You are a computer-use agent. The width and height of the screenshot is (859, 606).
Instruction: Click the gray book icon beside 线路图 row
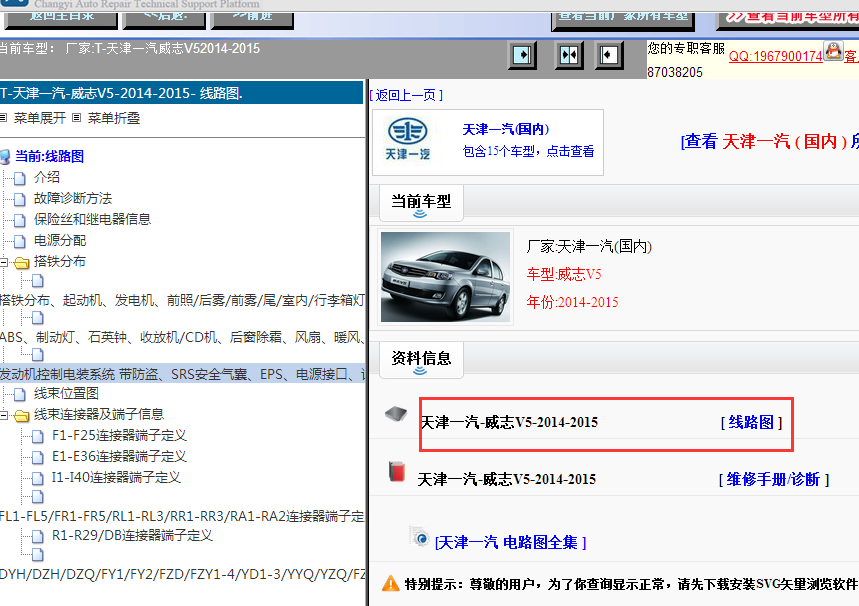pos(396,414)
